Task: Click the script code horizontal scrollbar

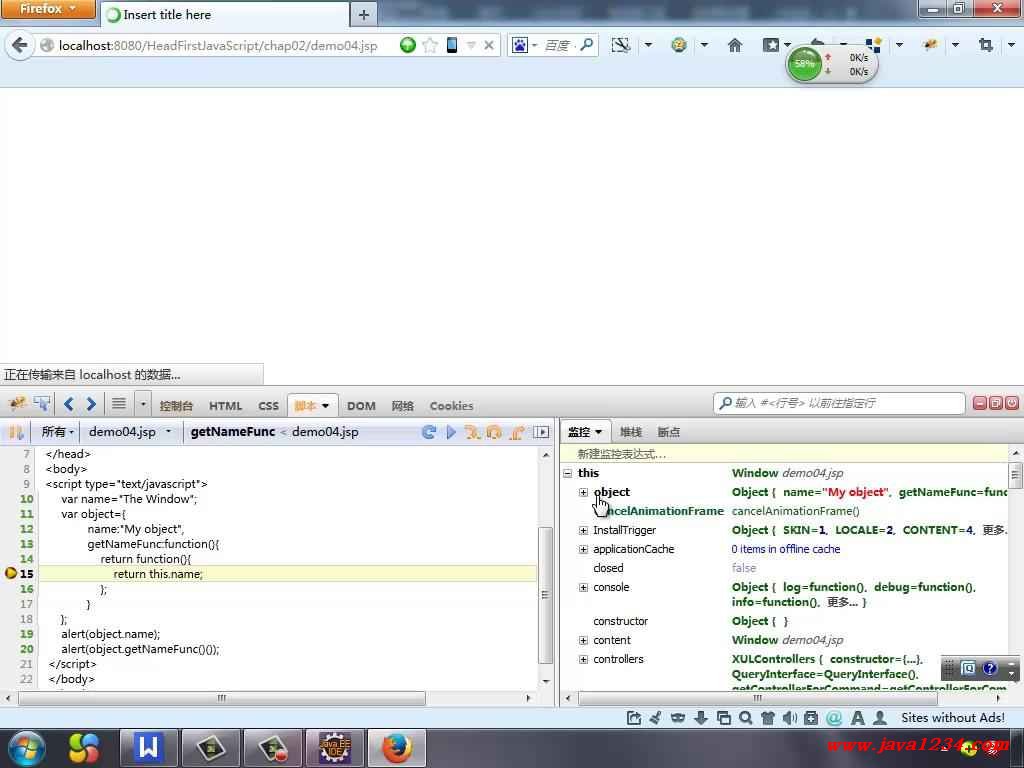Action: (x=222, y=699)
